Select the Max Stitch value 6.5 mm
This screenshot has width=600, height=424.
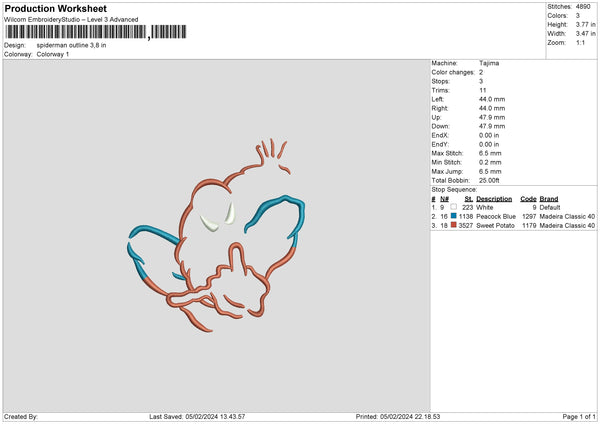click(x=490, y=153)
